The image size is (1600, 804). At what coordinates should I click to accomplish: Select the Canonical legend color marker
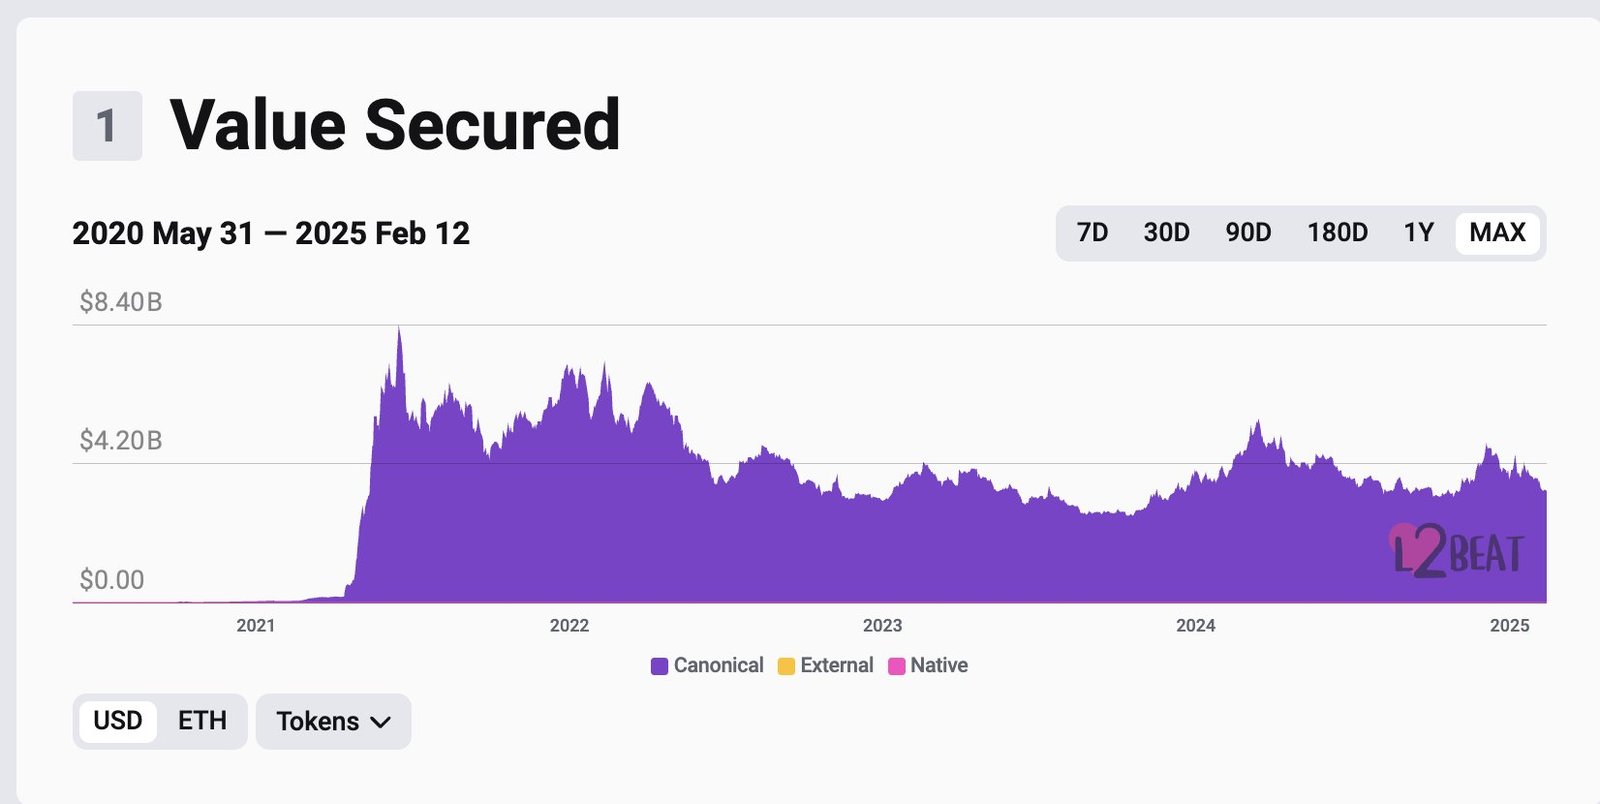tap(660, 665)
